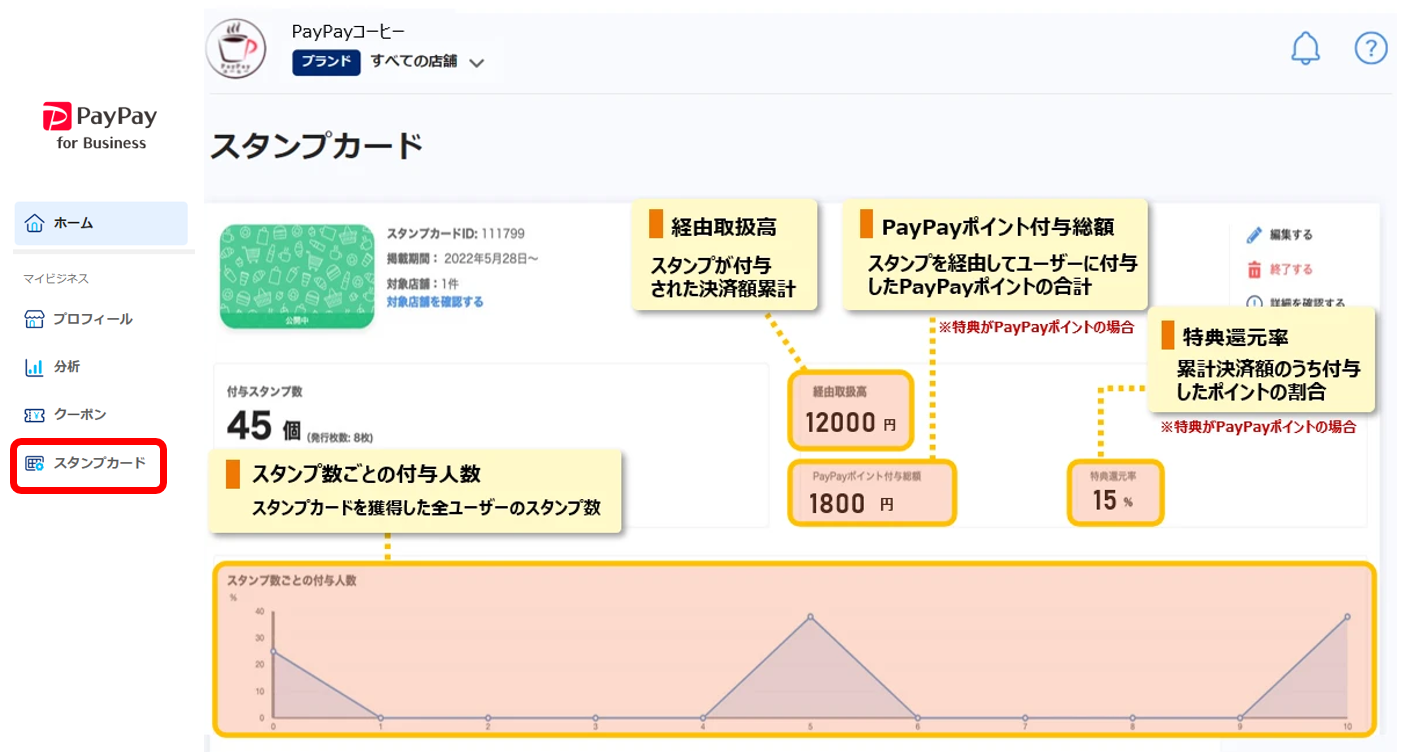Open 対象店舗を確認する link
Screen dimensions: 1410x752
click(435, 302)
